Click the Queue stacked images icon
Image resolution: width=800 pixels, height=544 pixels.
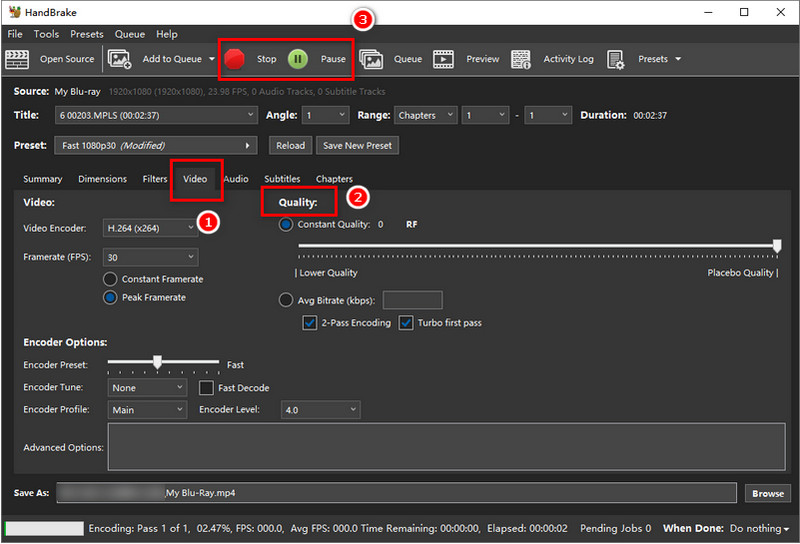pyautogui.click(x=371, y=59)
